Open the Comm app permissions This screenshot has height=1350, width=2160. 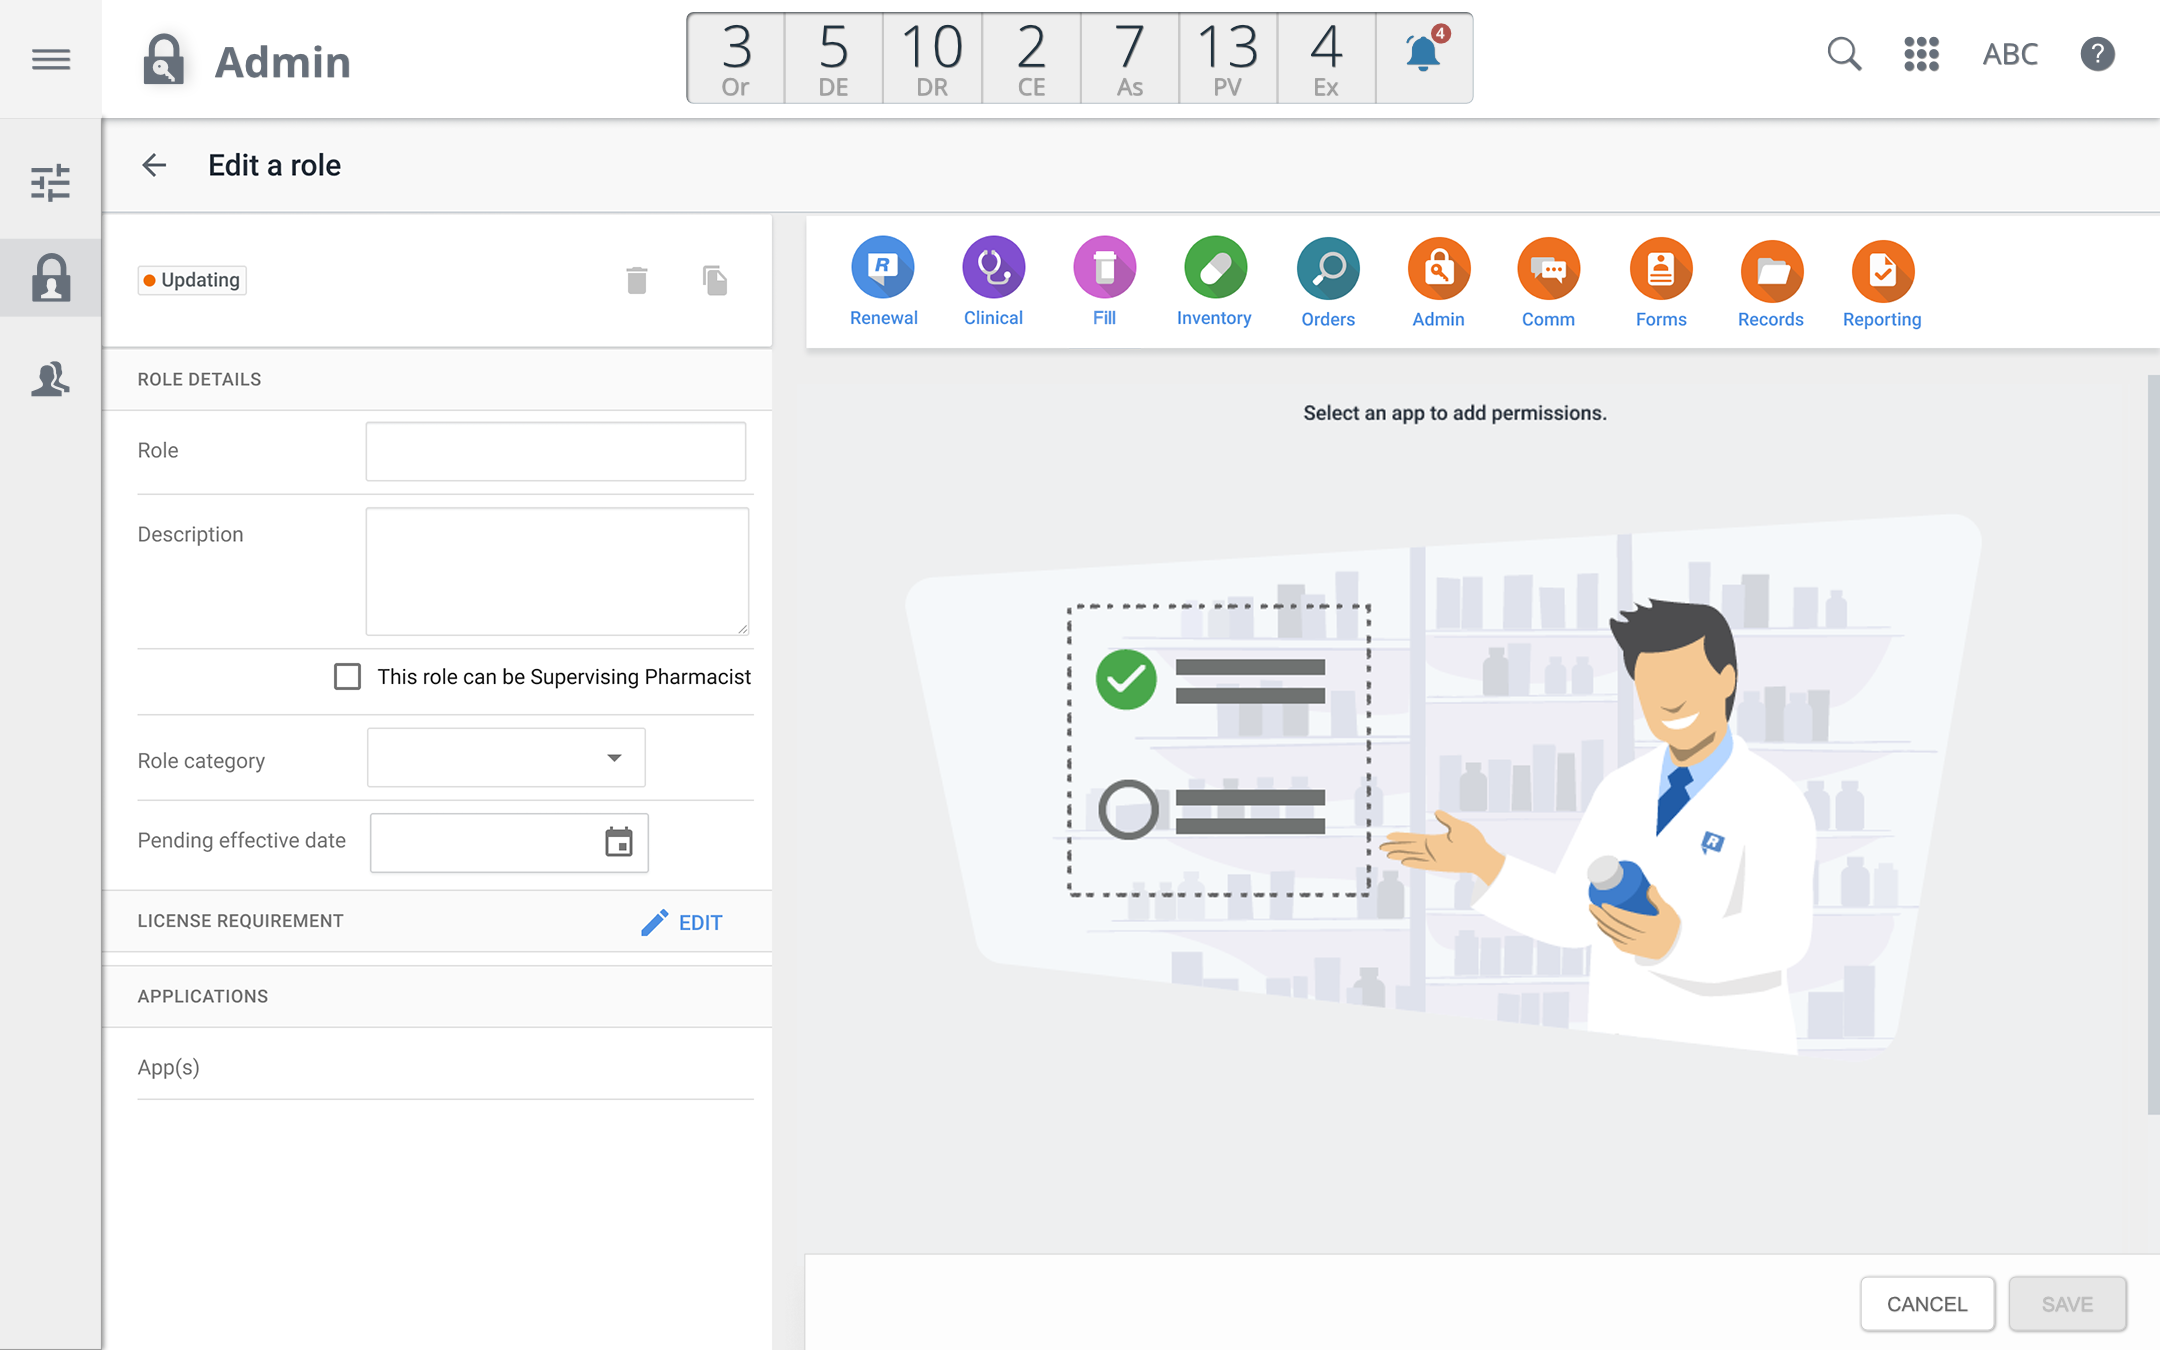point(1548,270)
